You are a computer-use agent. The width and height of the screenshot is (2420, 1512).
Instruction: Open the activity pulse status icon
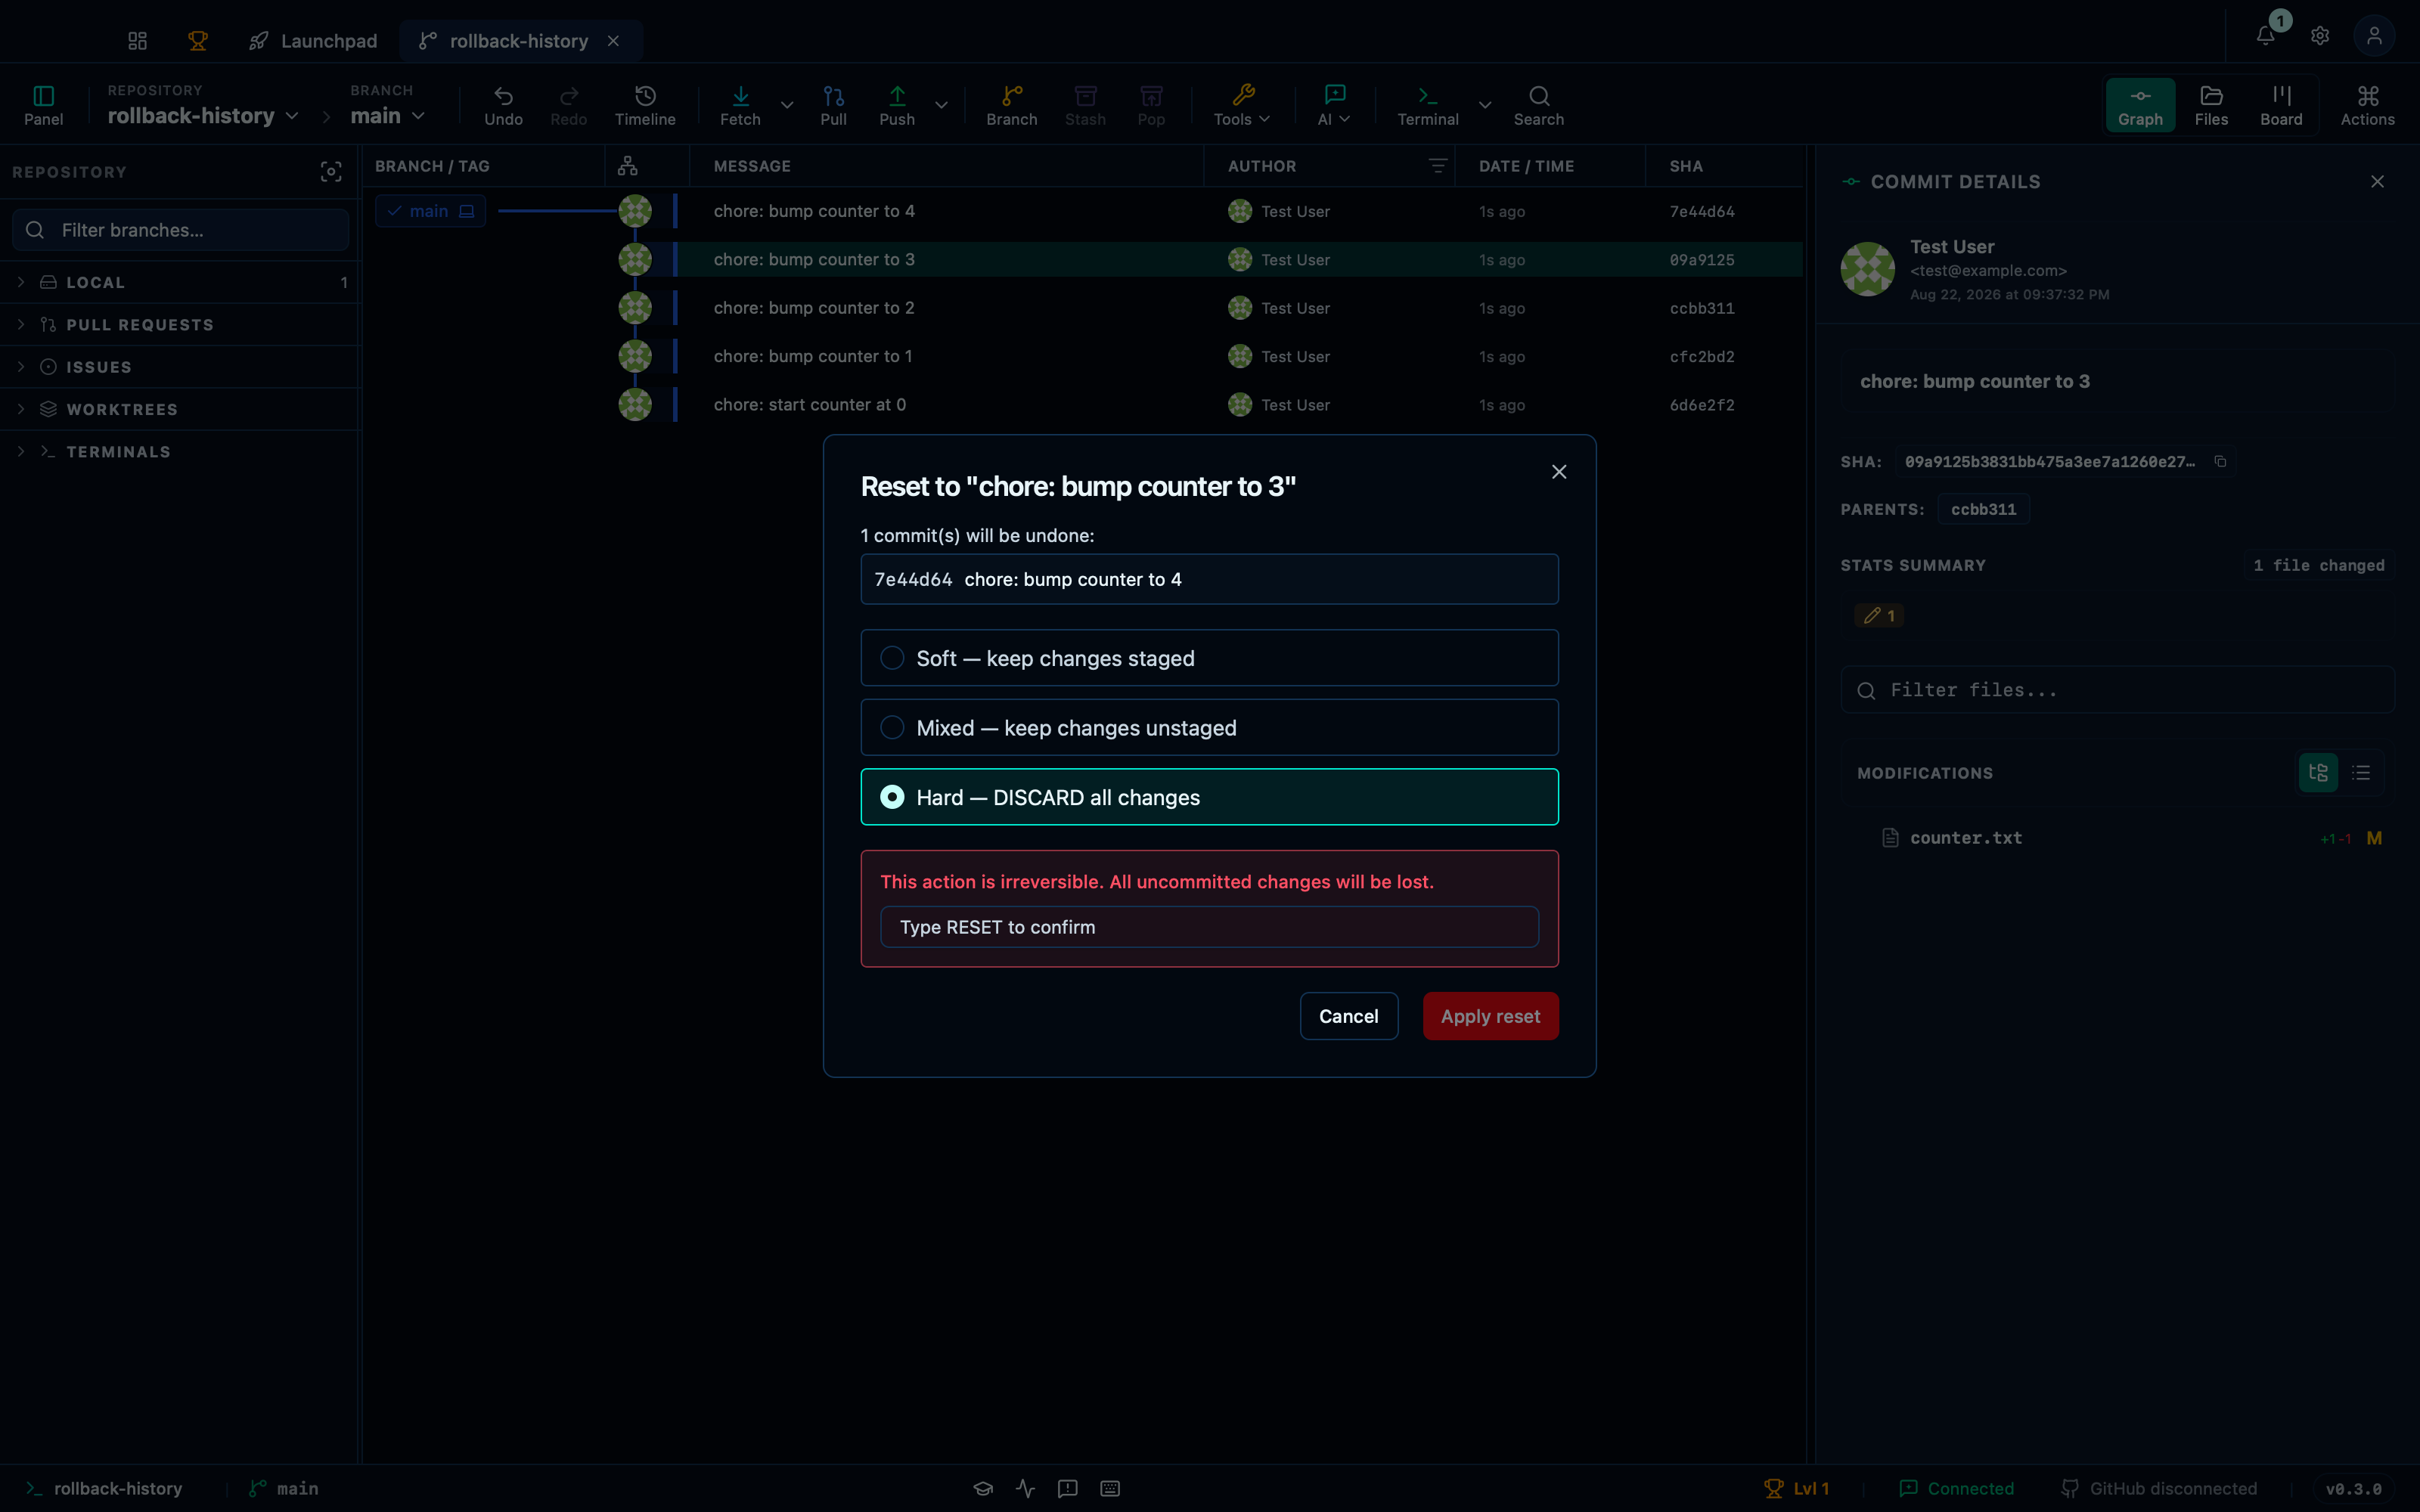click(1025, 1488)
